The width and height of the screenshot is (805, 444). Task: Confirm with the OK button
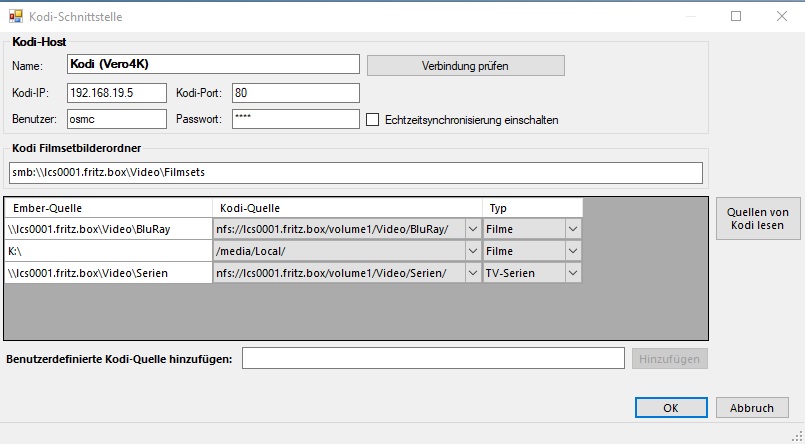(671, 408)
